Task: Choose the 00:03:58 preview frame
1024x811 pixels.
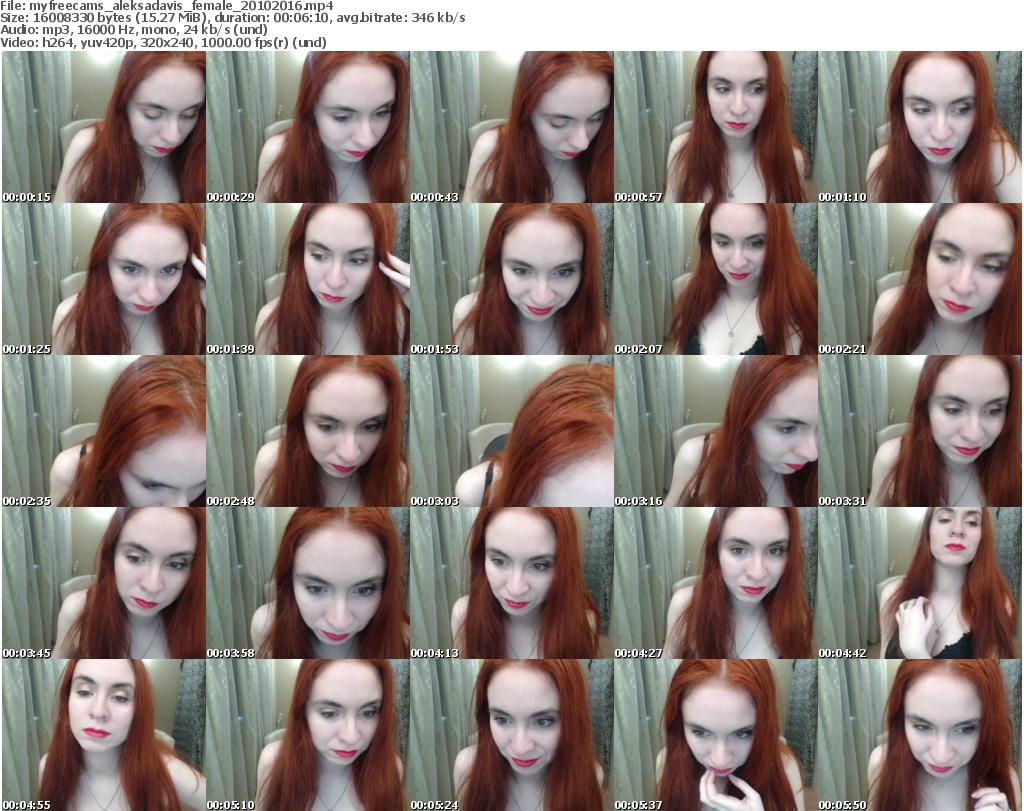Action: [x=308, y=583]
